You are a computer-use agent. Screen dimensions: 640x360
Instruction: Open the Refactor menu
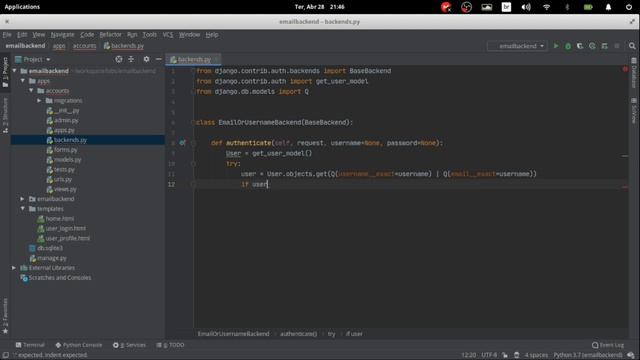click(111, 35)
